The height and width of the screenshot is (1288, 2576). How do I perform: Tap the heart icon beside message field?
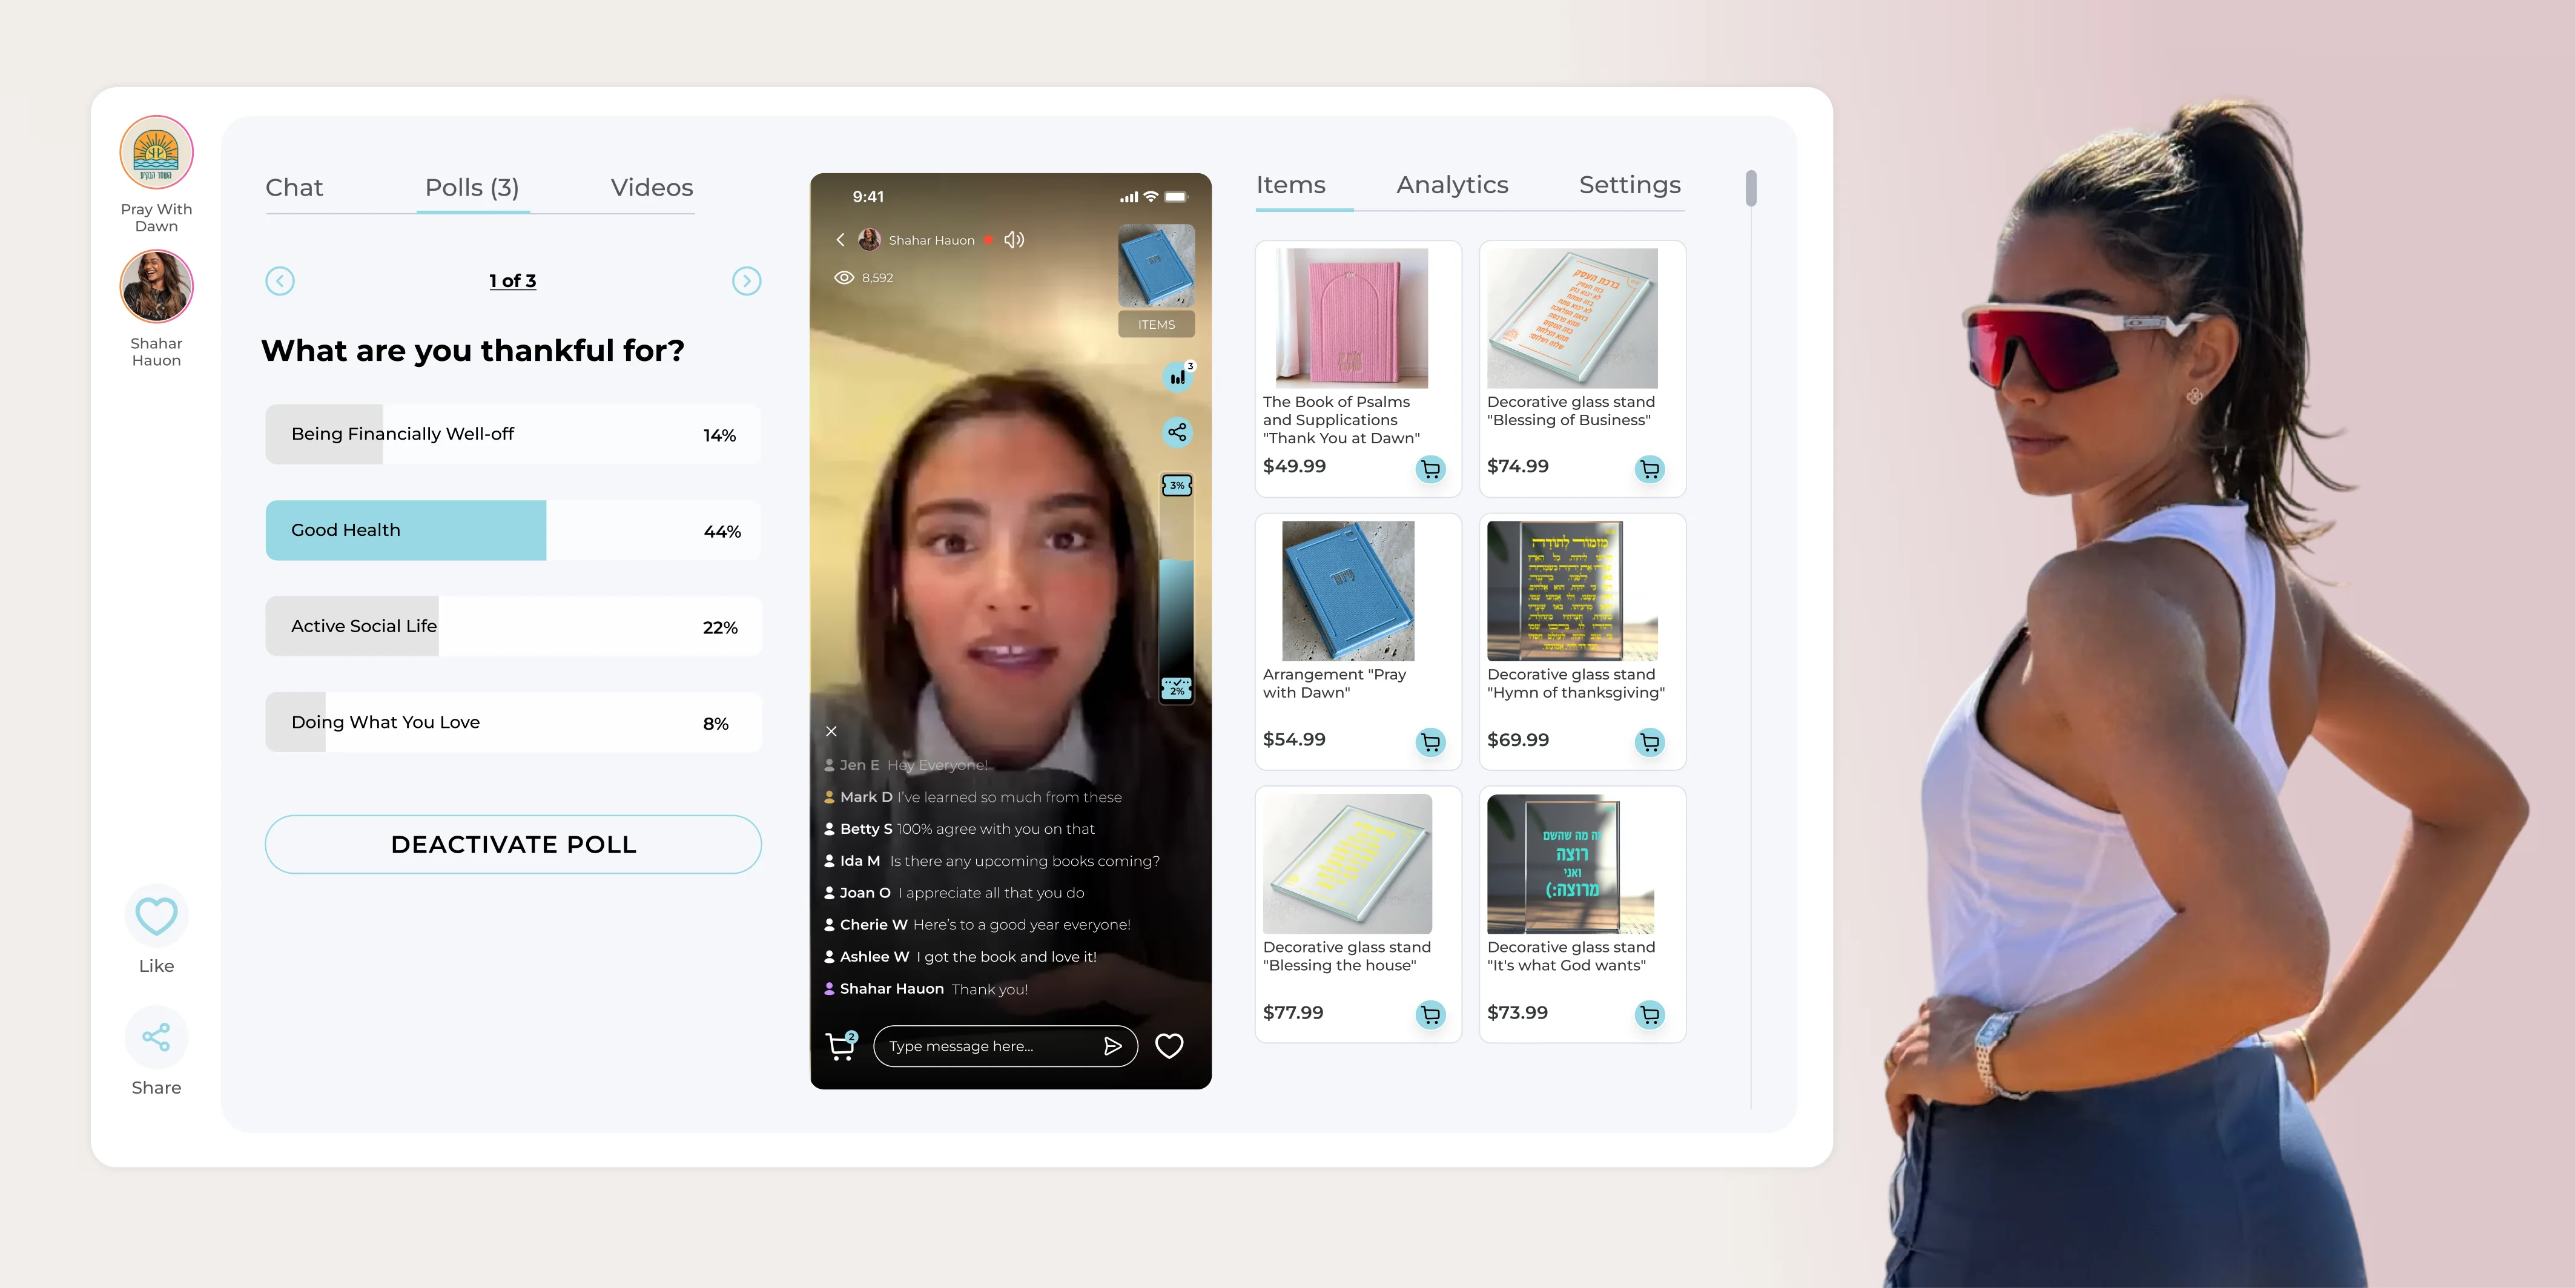pyautogui.click(x=1168, y=1046)
